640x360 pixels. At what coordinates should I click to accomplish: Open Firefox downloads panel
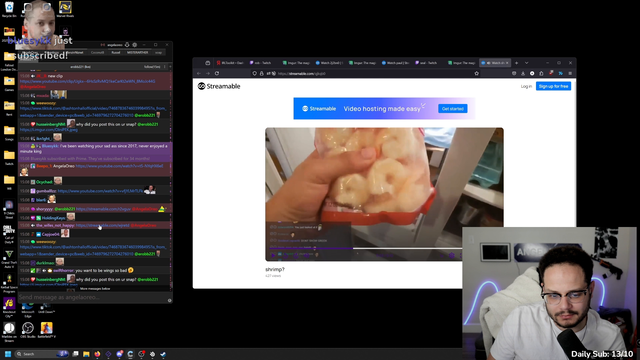(523, 73)
